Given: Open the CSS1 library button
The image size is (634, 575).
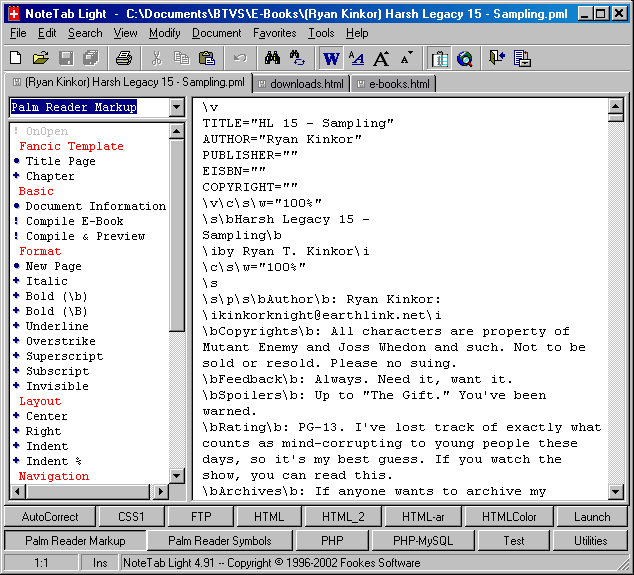Looking at the screenshot, I should tap(131, 517).
